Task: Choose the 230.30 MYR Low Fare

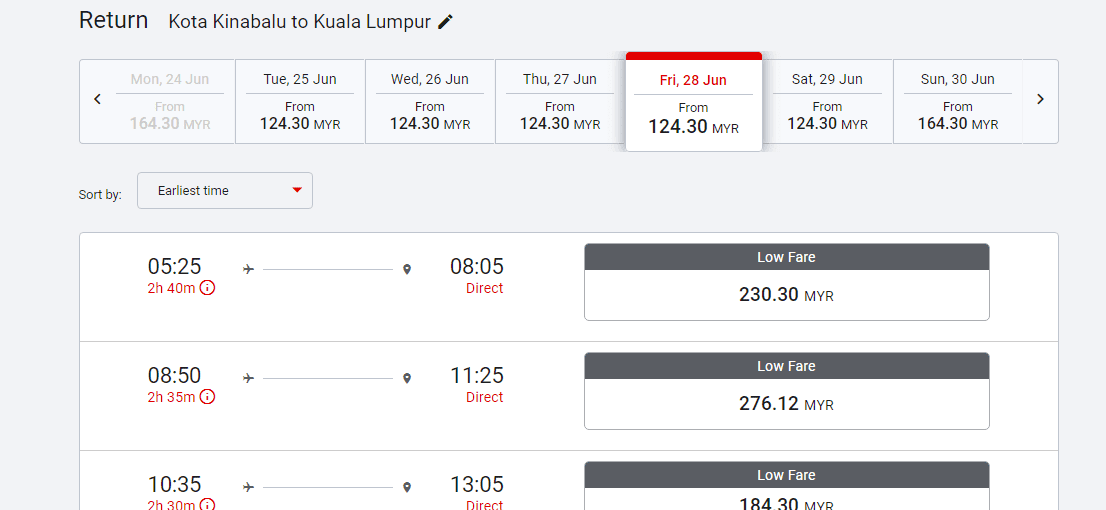Action: 786,282
